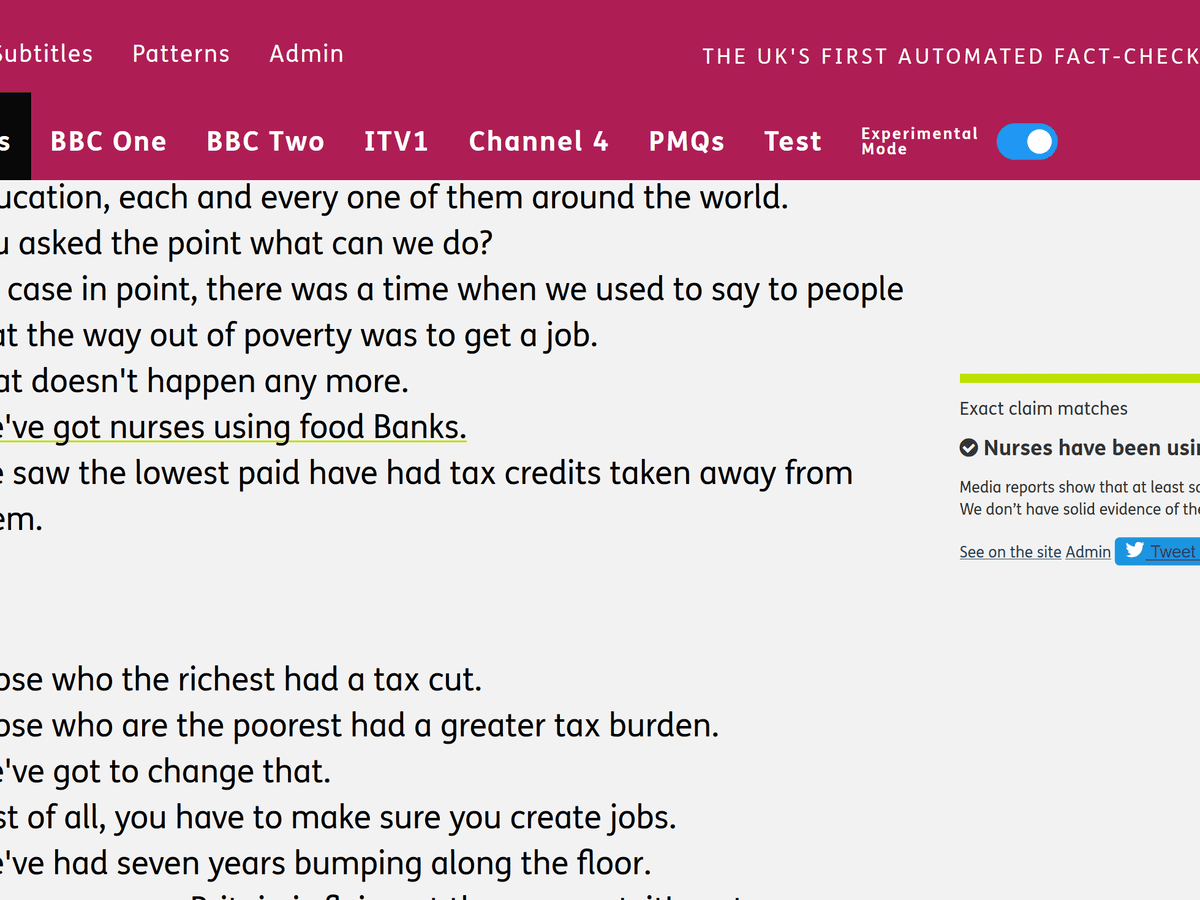Select the active black channel tab
This screenshot has width=1200, height=900.
tap(14, 138)
